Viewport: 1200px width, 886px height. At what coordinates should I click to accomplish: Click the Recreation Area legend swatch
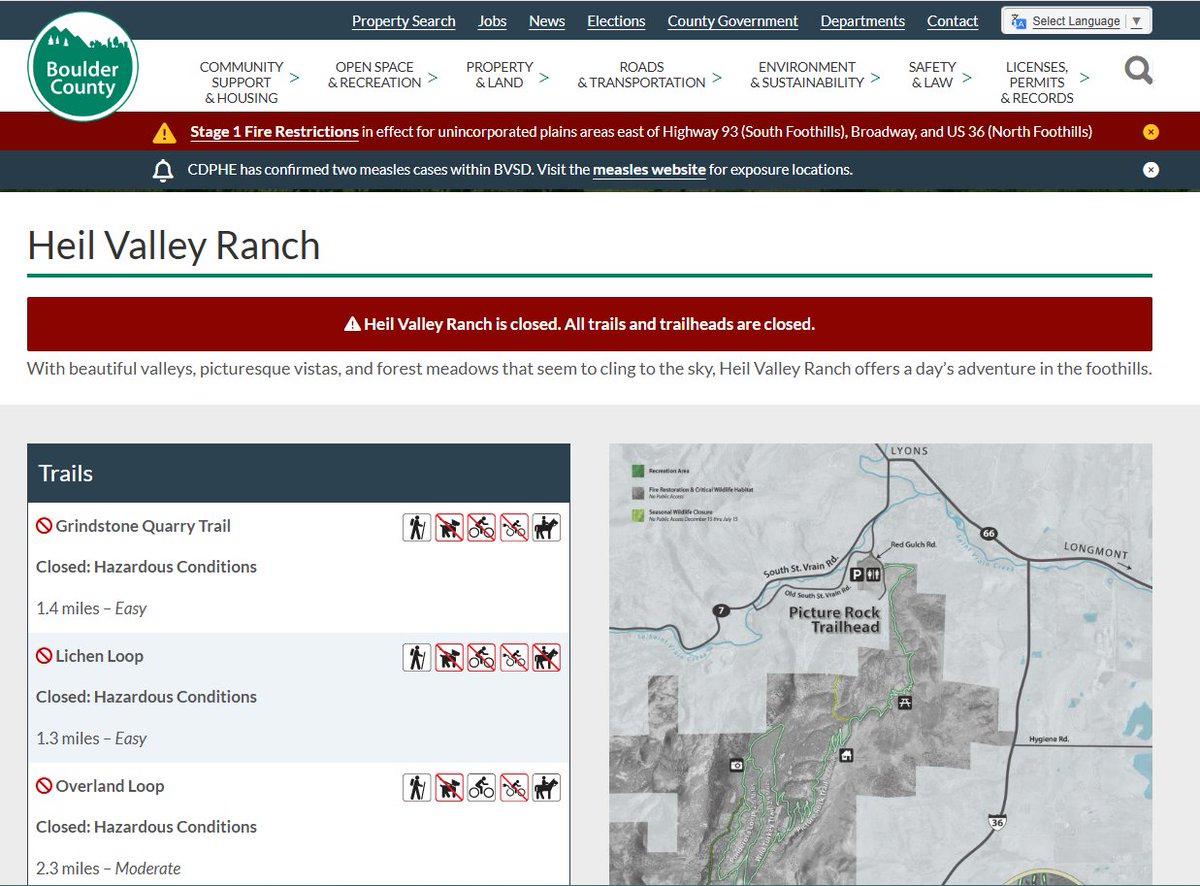coord(637,470)
